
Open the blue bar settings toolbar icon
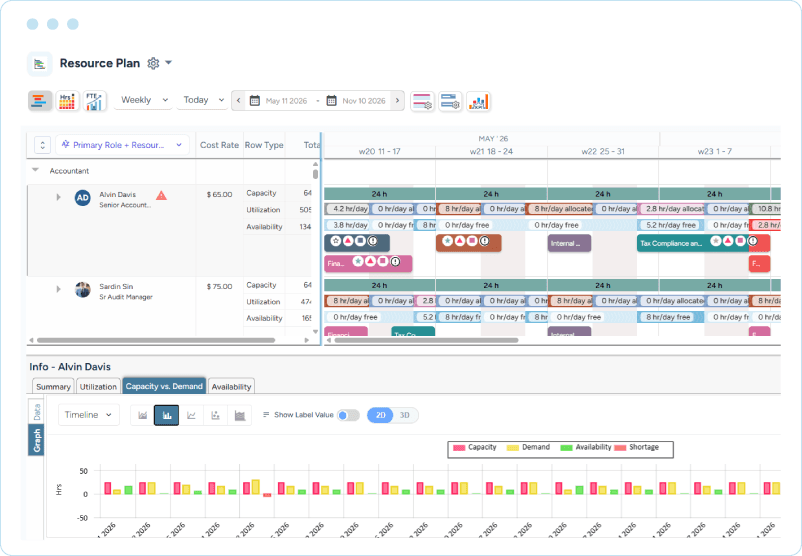(450, 101)
